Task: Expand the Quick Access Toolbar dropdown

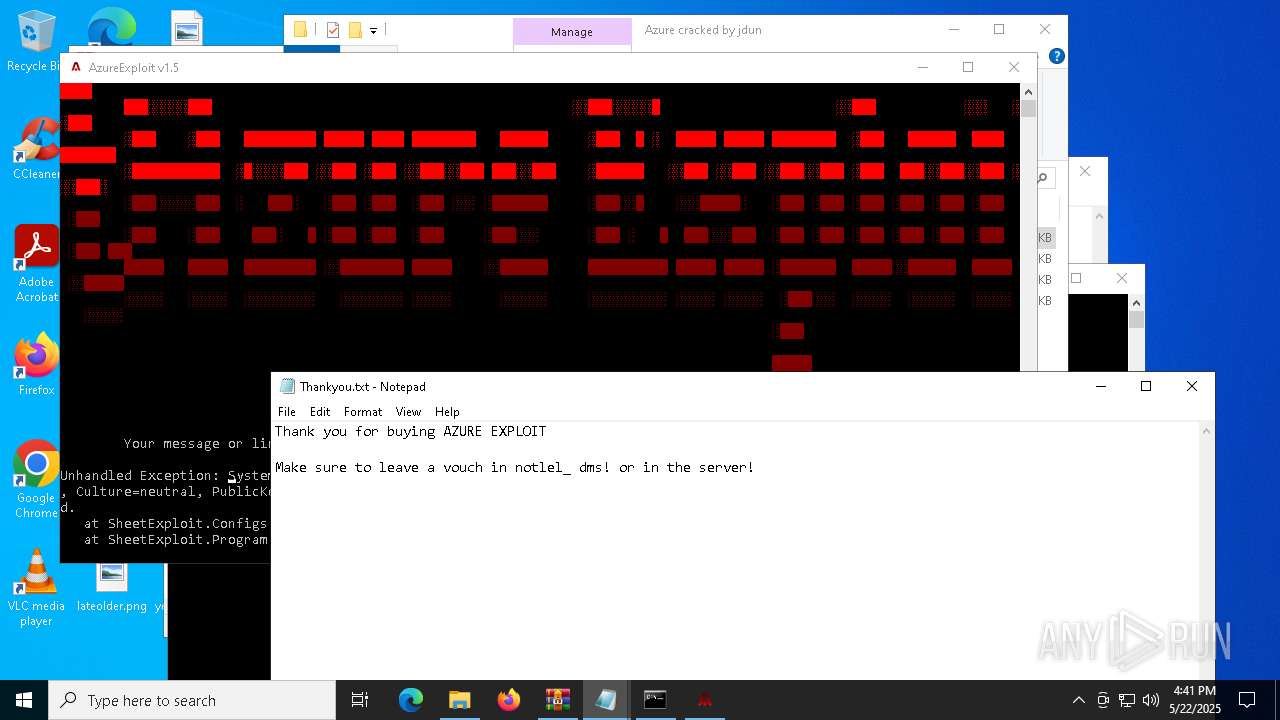Action: [x=373, y=31]
